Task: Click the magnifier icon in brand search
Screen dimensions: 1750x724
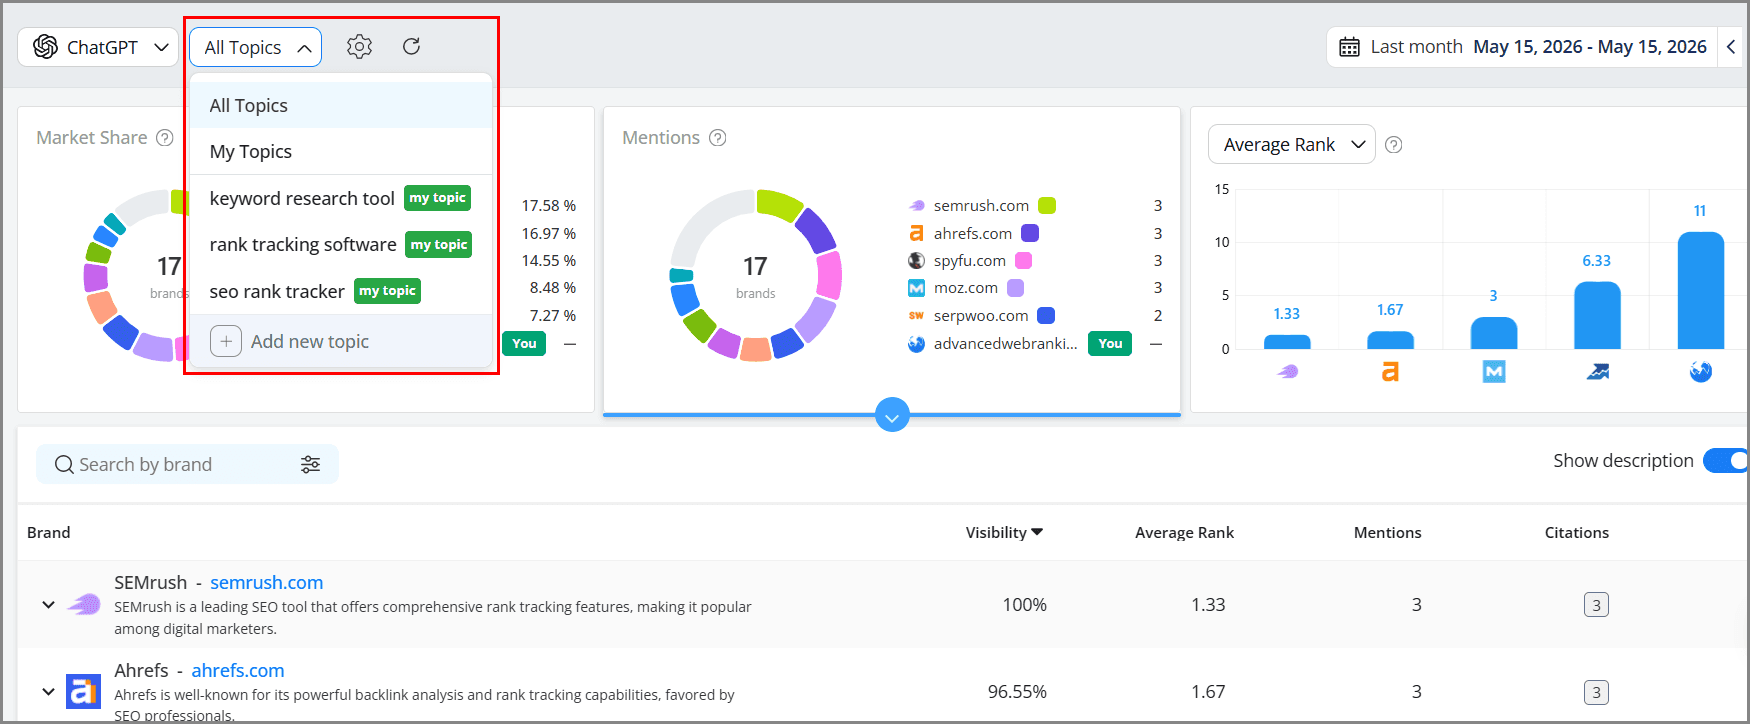Action: 64,465
